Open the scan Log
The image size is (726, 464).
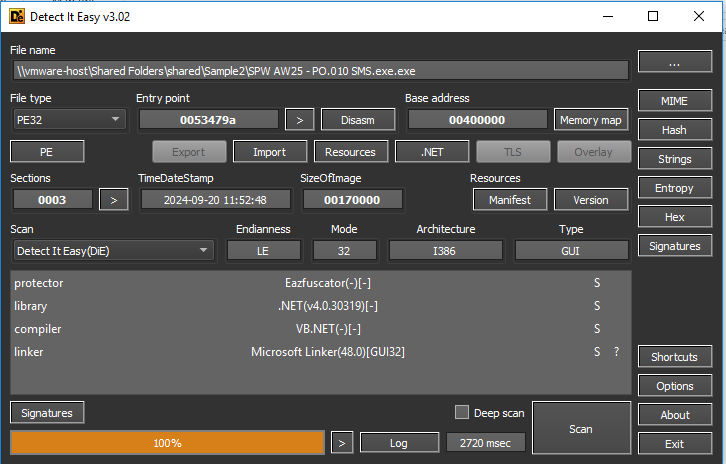pos(399,443)
